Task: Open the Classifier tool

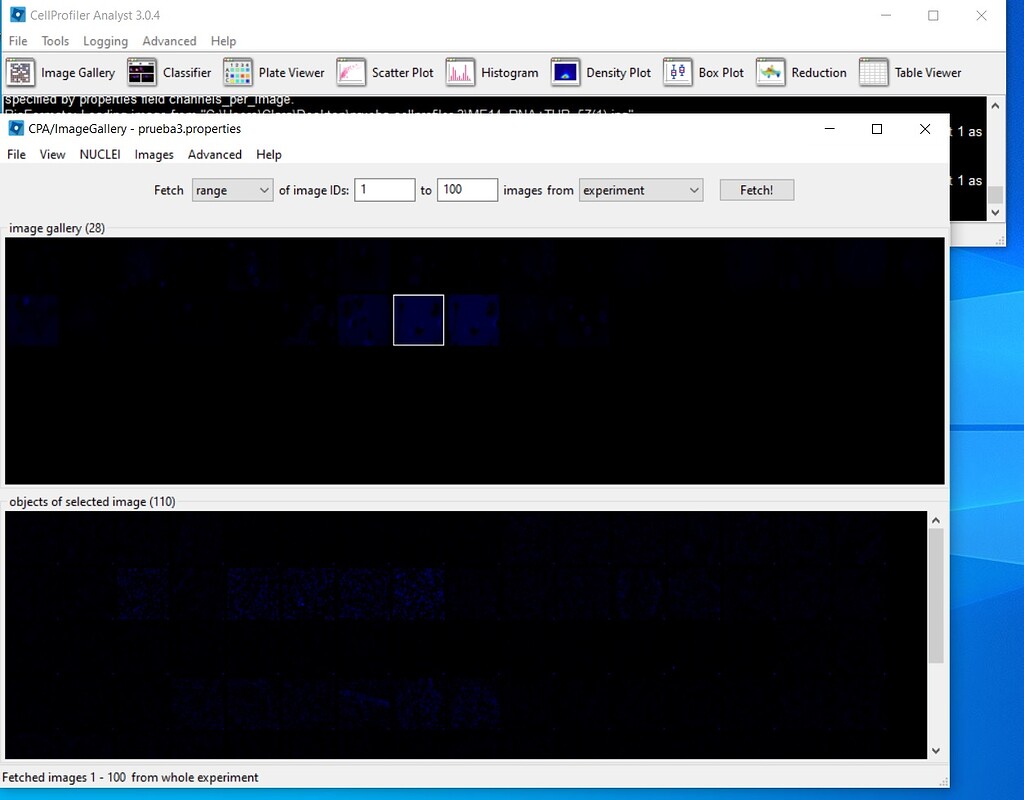Action: coord(176,72)
